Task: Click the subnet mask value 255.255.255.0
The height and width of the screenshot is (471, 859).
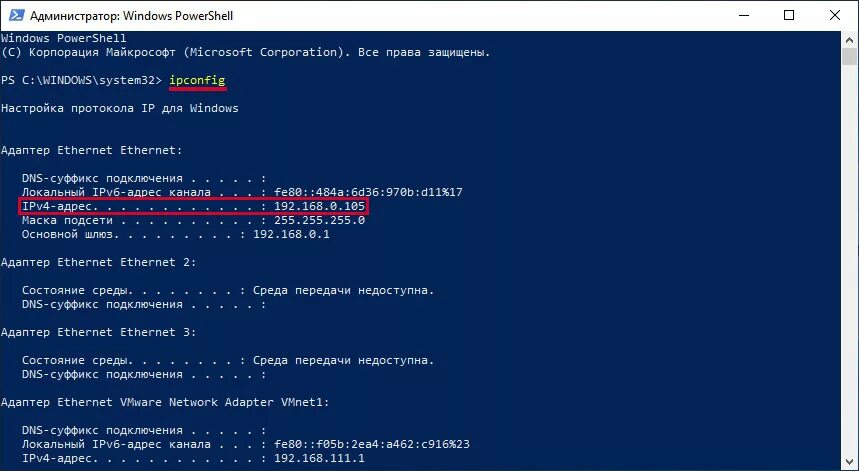Action: 319,220
